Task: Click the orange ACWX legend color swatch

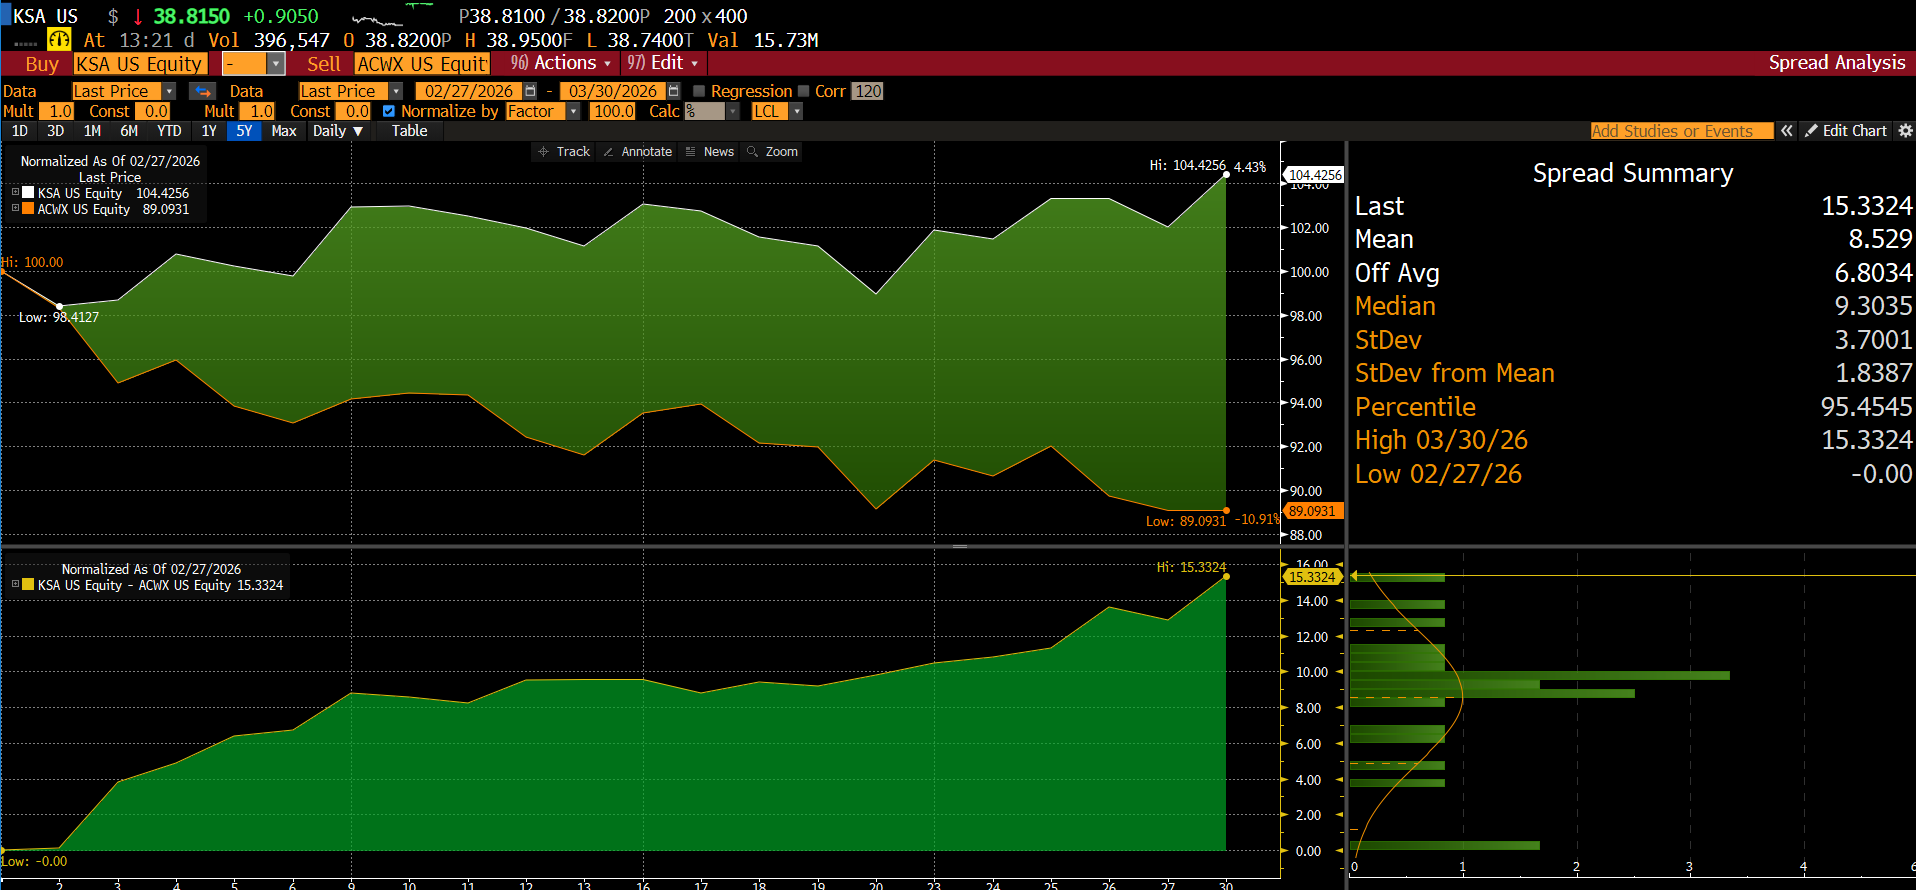Action: tap(28, 208)
